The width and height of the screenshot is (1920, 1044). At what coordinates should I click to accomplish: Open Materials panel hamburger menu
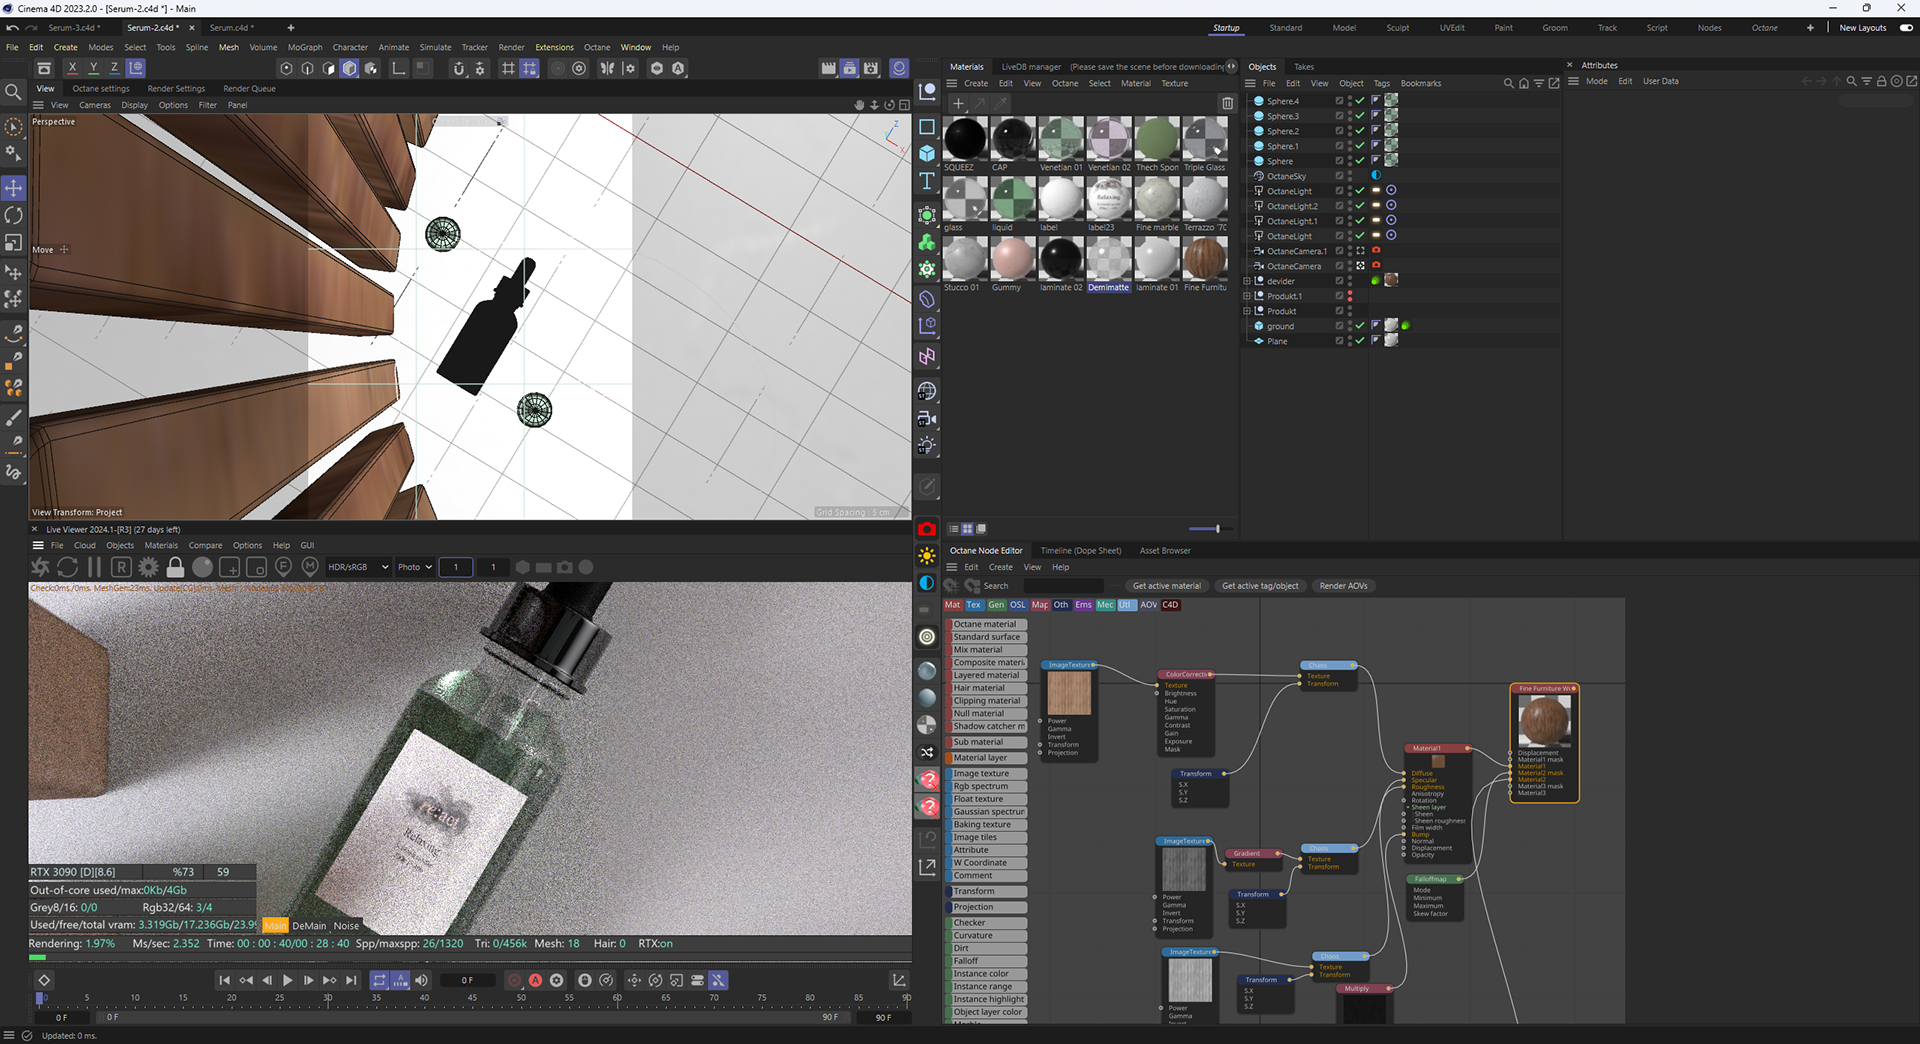tap(952, 83)
